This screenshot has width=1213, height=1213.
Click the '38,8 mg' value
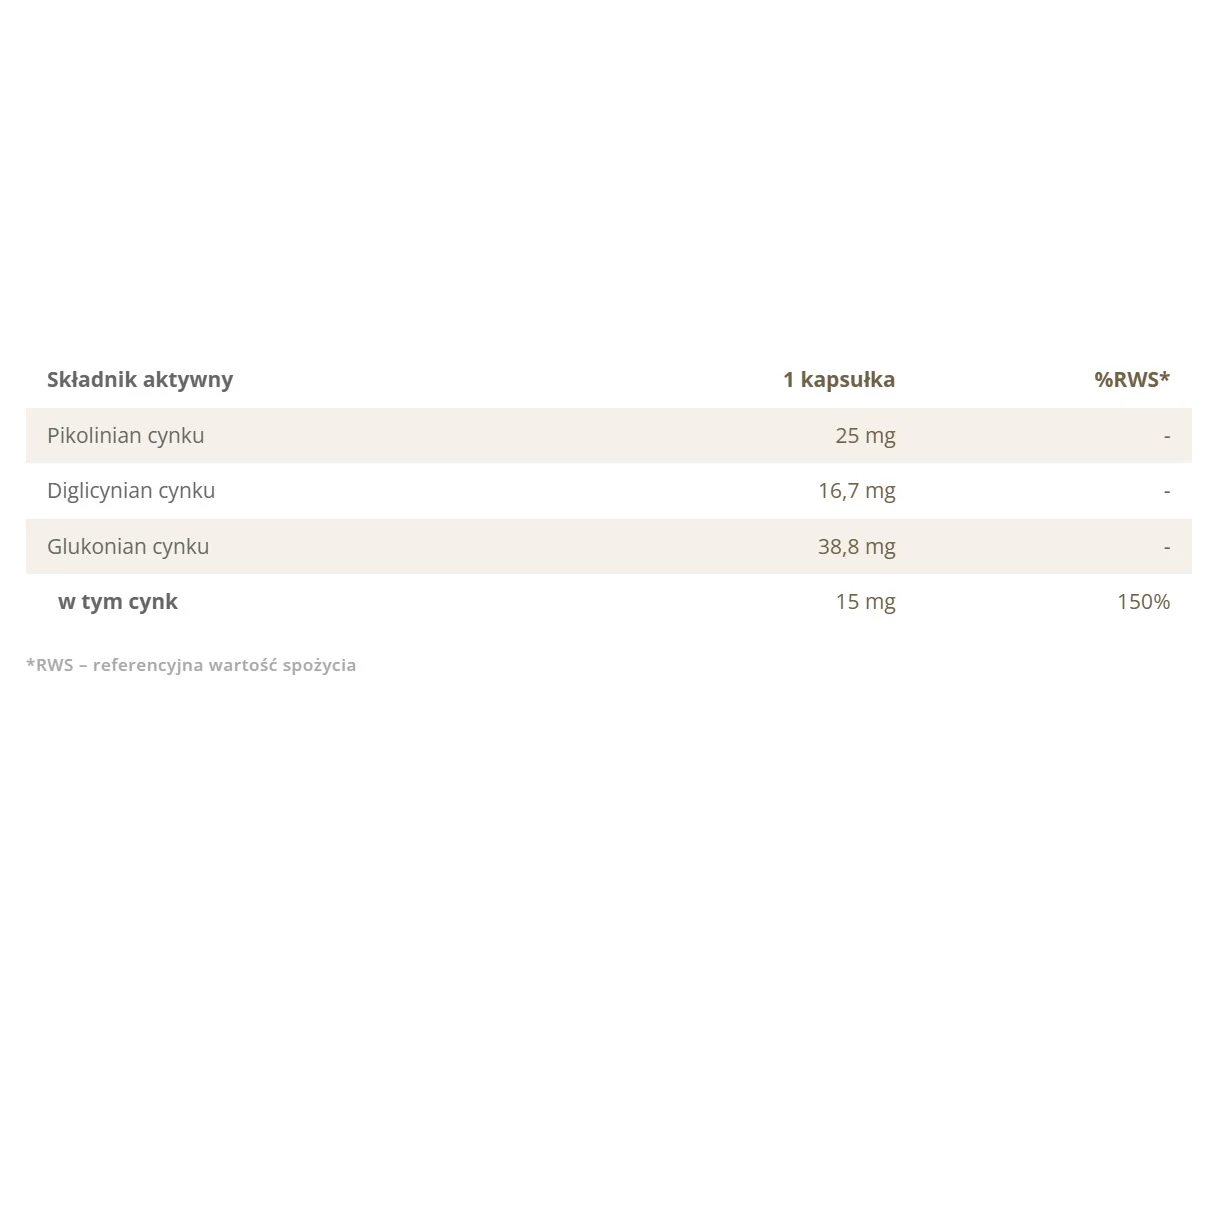coord(857,547)
